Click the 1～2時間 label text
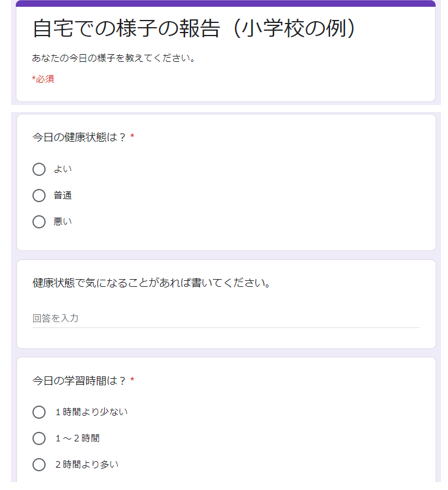This screenshot has width=448, height=490. click(x=77, y=438)
